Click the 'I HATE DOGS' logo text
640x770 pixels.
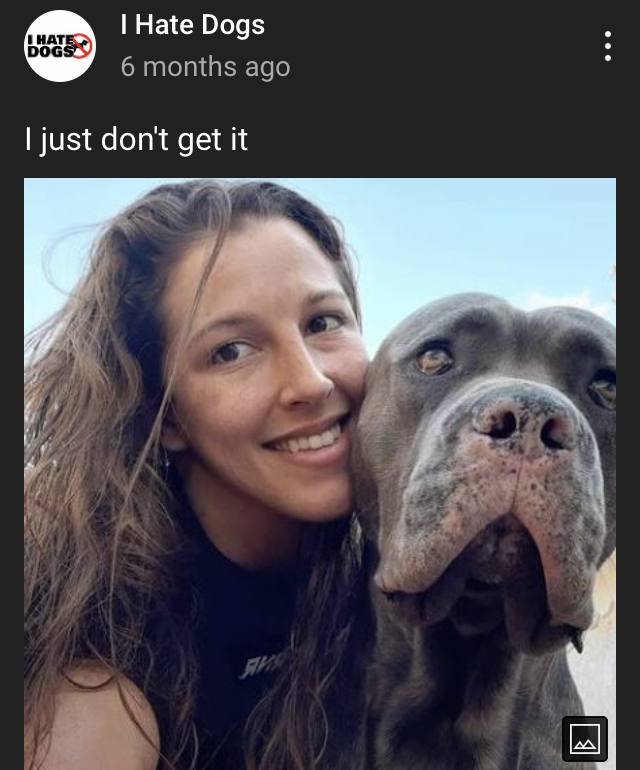[52, 46]
